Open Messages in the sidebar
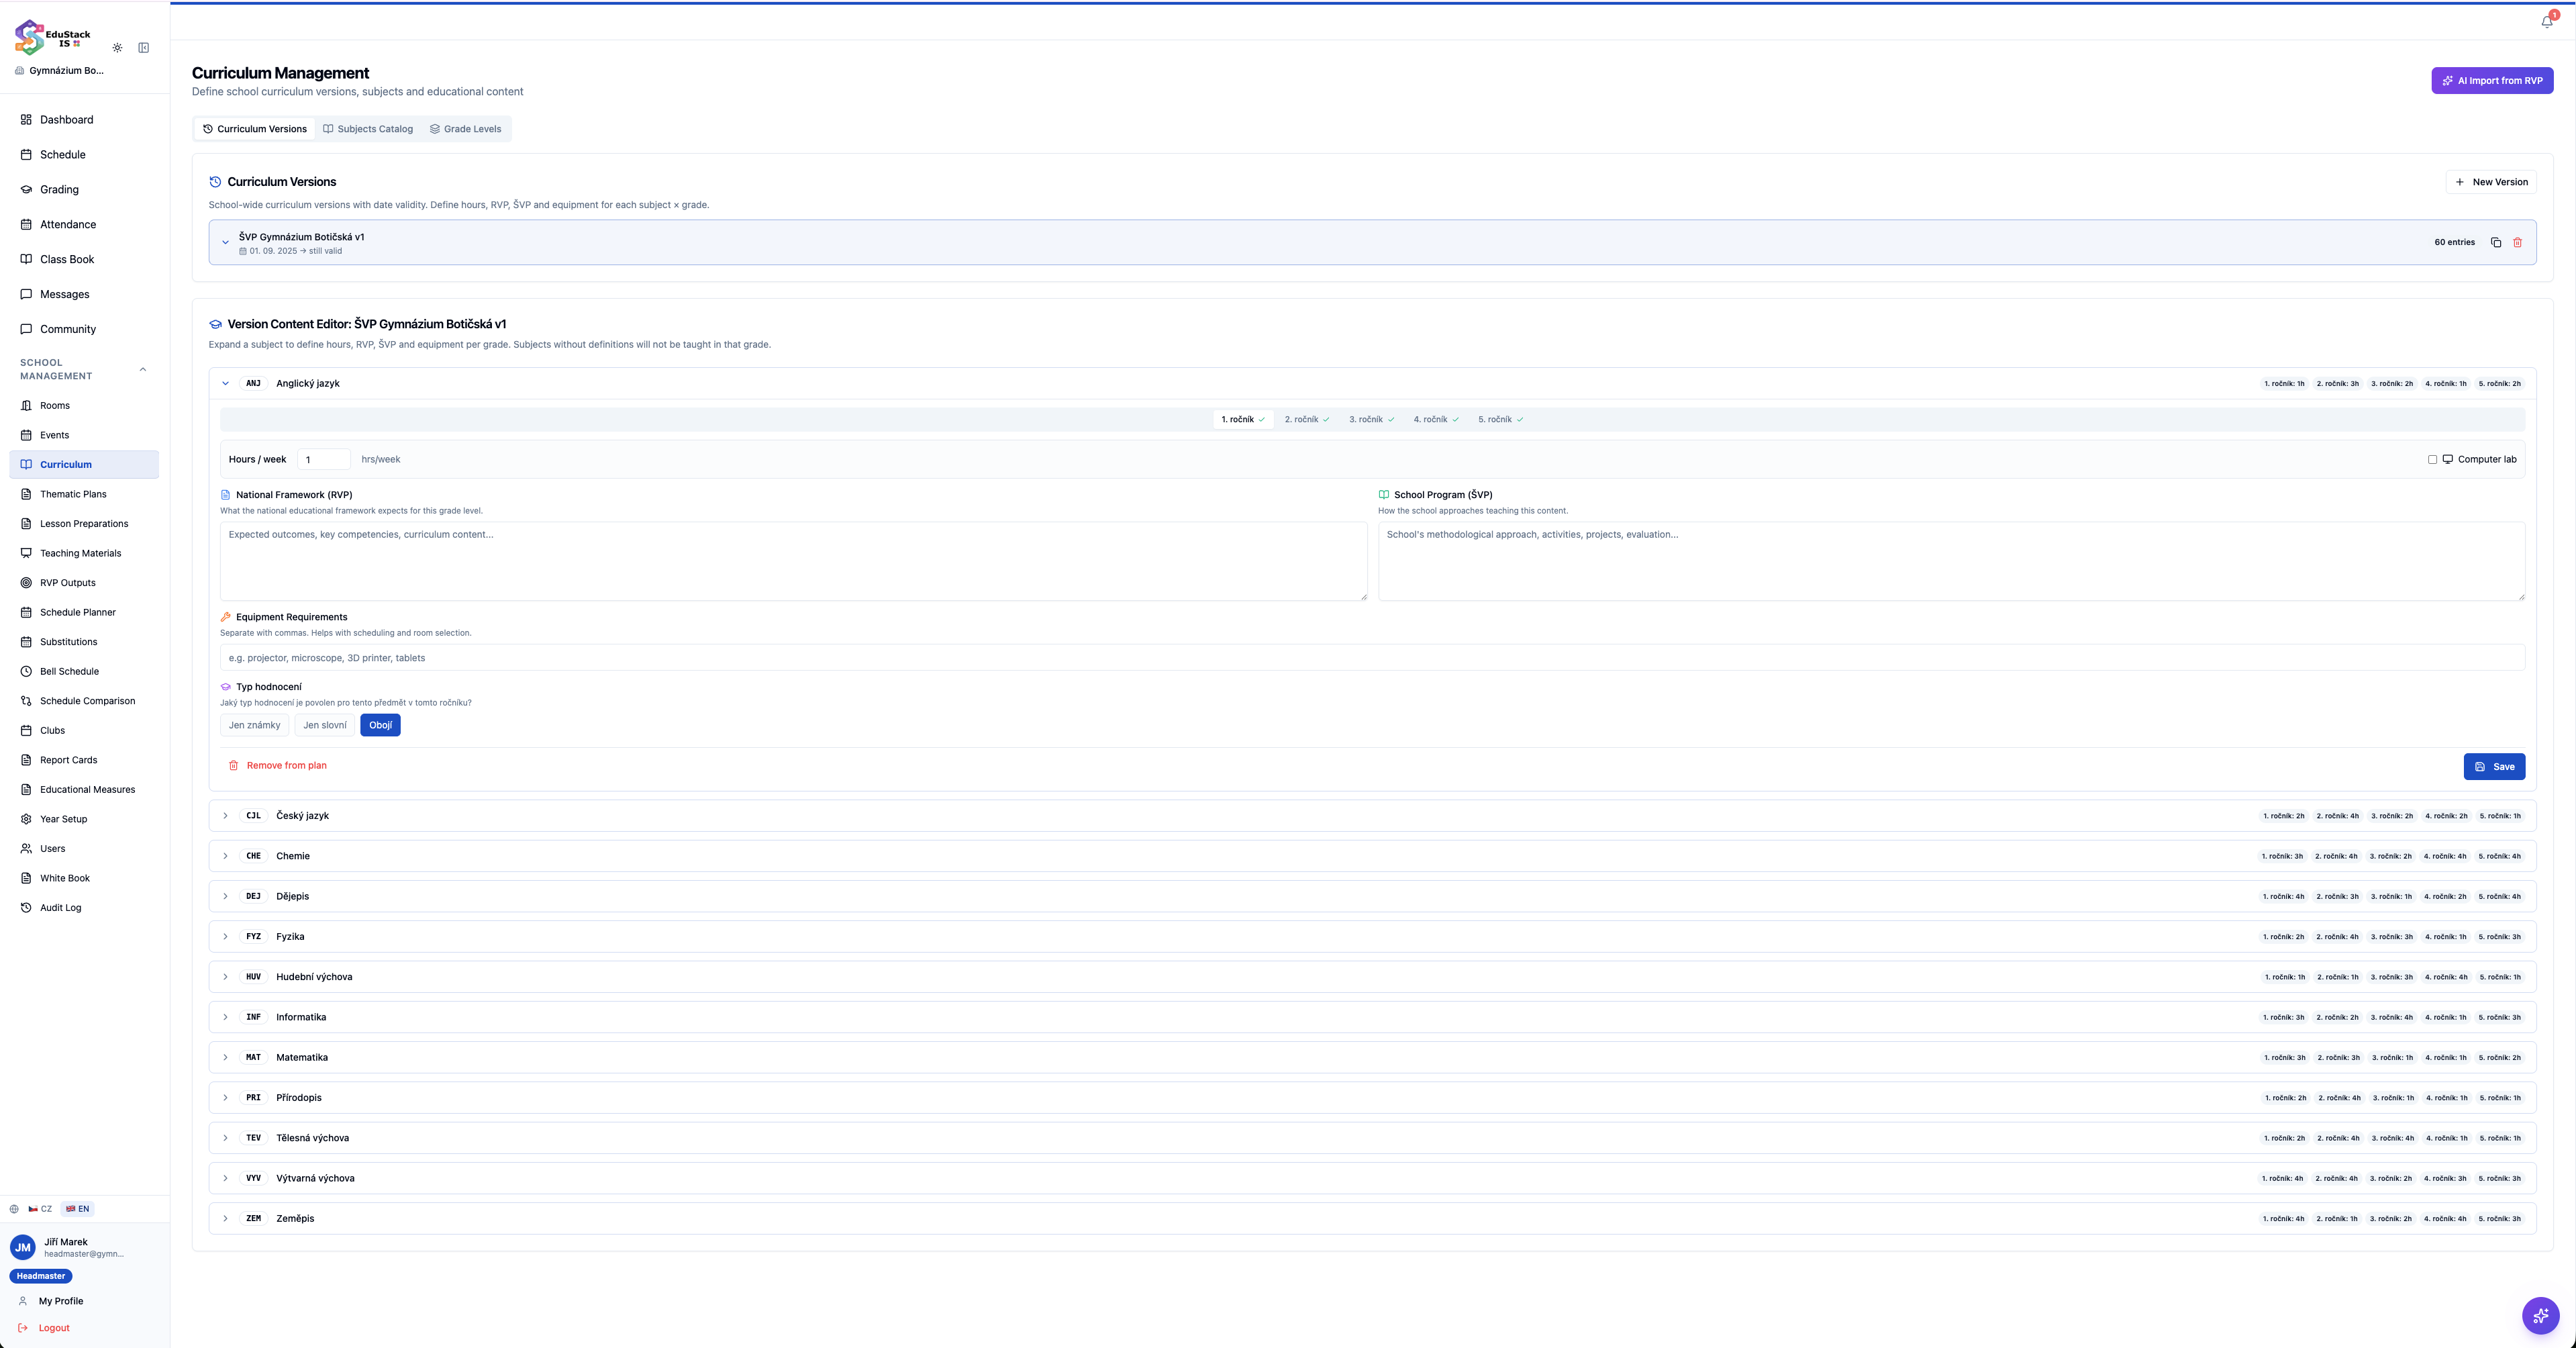Viewport: 2576px width, 1348px height. [84, 294]
